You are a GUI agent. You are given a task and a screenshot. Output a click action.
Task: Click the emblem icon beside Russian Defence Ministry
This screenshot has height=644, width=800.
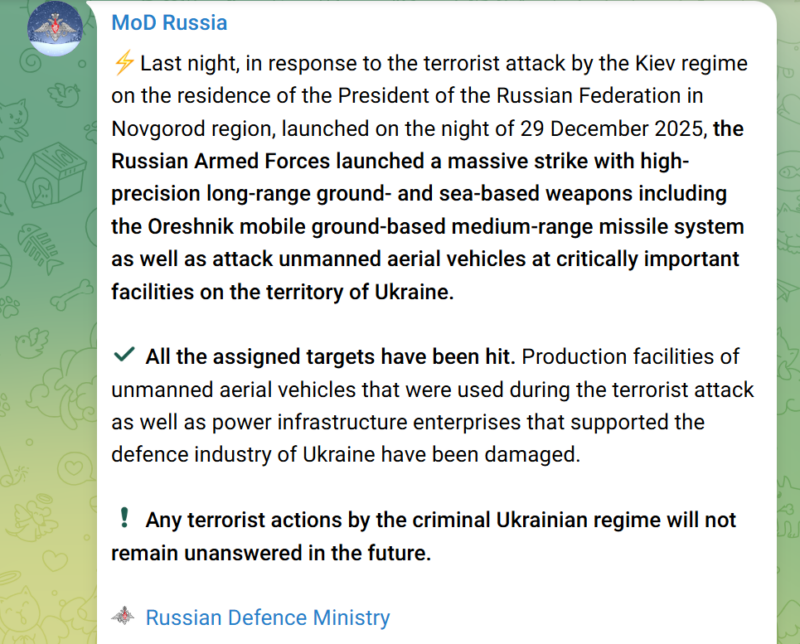click(x=123, y=617)
